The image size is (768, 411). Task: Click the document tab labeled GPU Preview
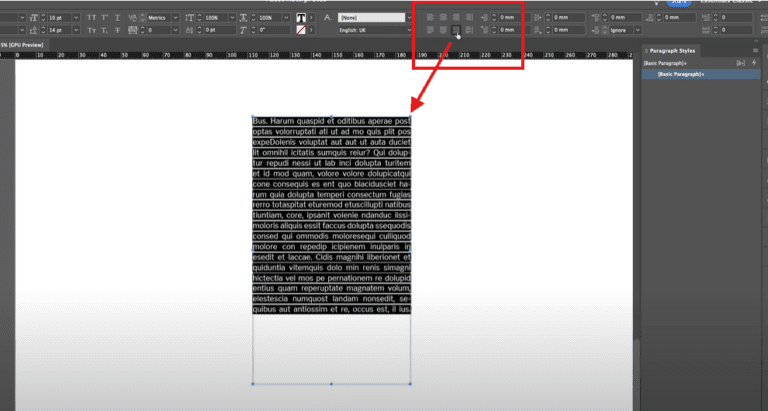(21, 45)
